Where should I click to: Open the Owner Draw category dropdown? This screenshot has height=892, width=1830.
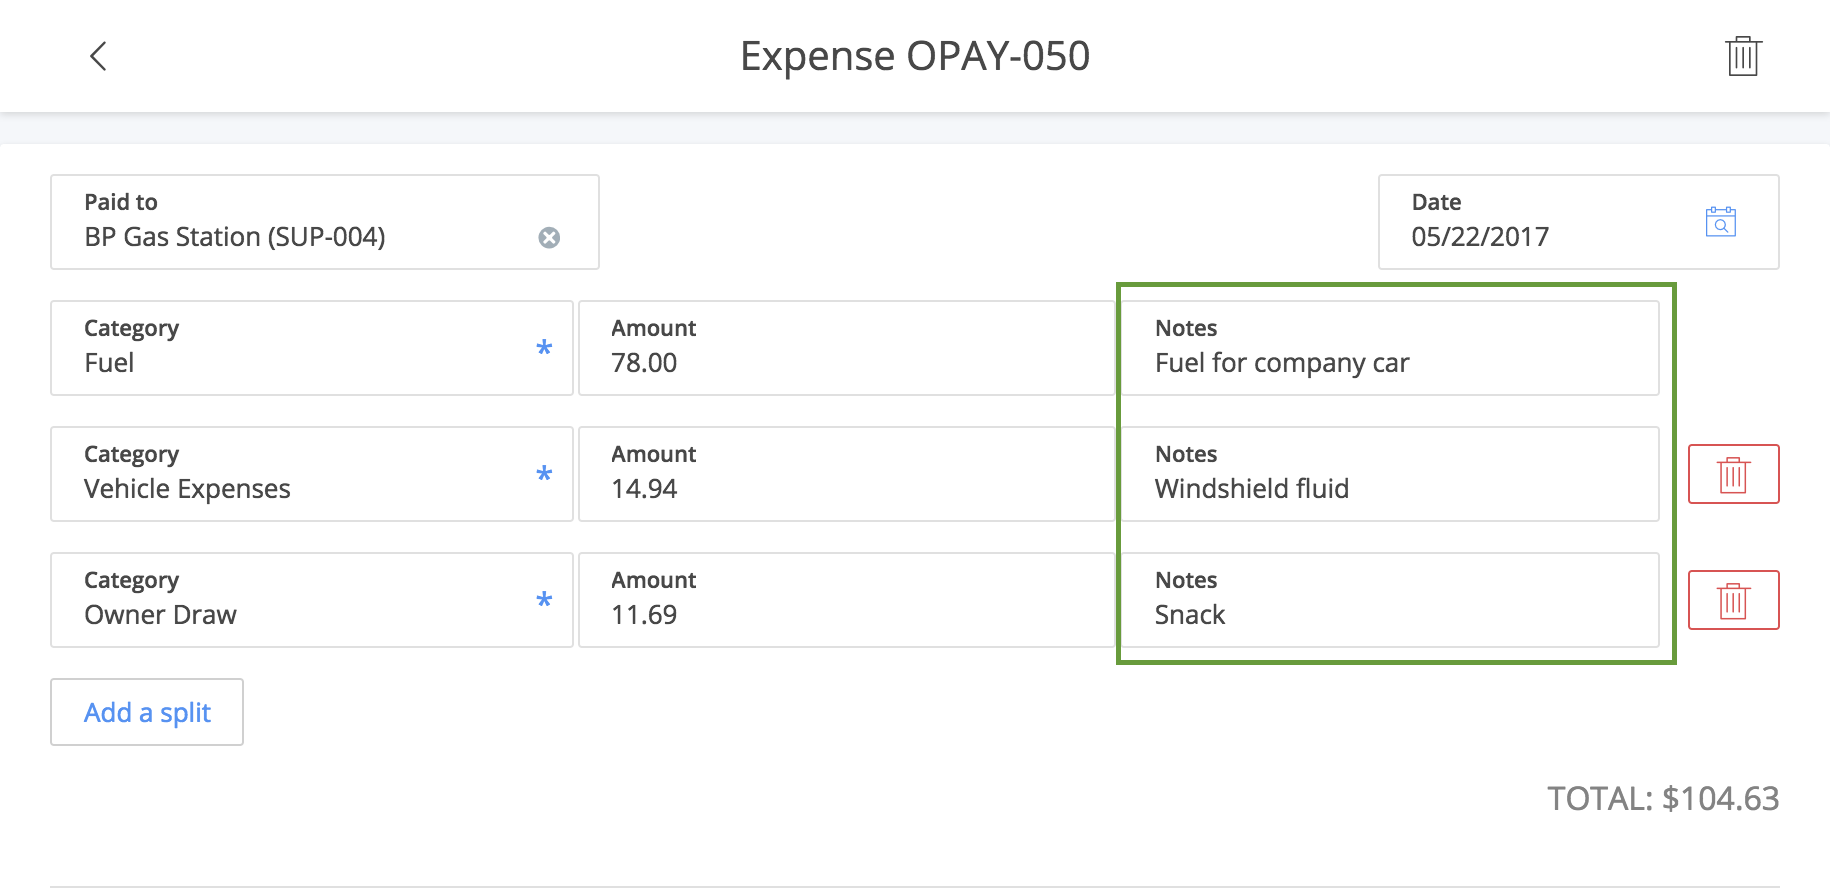click(x=312, y=600)
